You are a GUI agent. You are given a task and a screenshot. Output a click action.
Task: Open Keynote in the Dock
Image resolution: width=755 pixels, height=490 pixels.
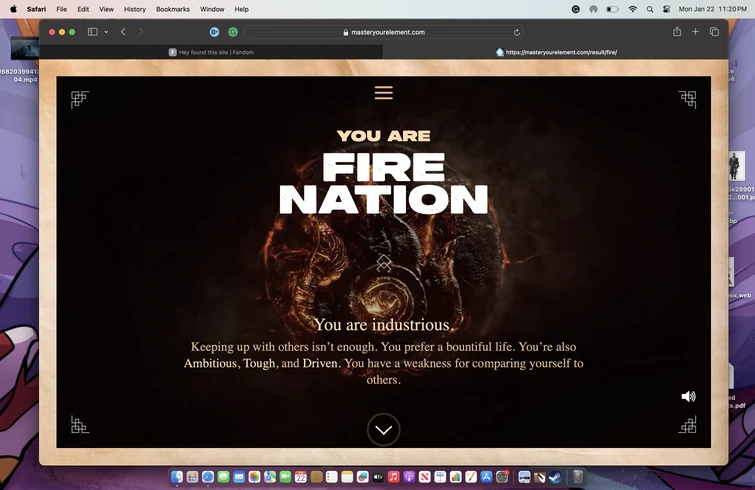[440, 477]
